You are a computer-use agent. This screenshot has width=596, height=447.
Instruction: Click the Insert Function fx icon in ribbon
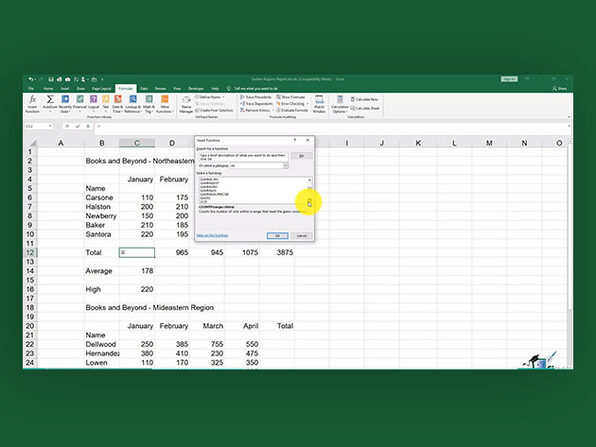point(32,103)
